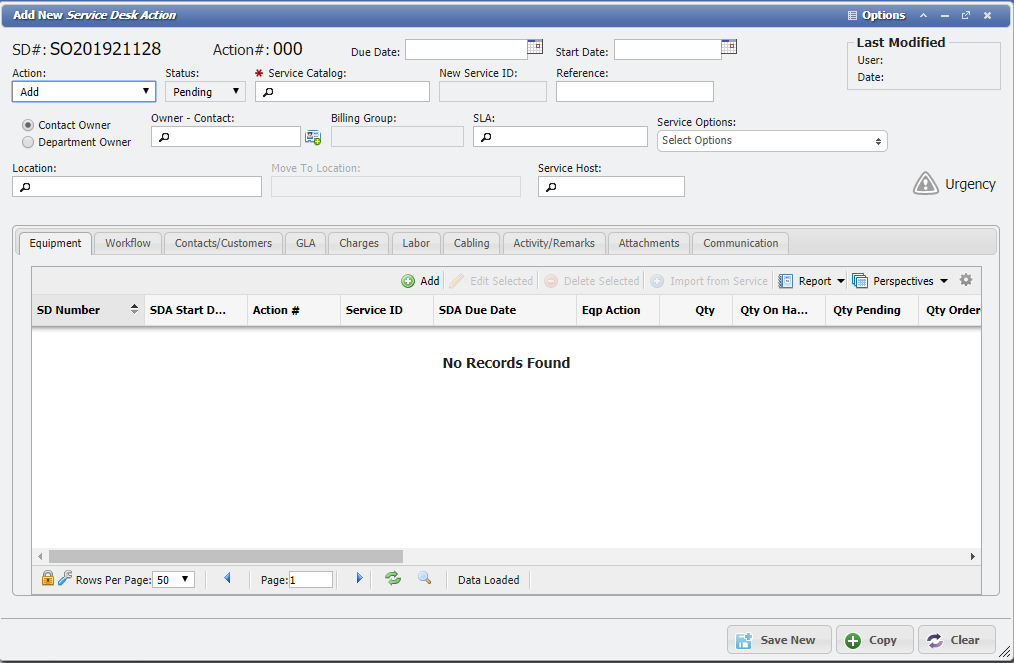Open the SLA lookup search
1014x663 pixels.
click(x=486, y=136)
